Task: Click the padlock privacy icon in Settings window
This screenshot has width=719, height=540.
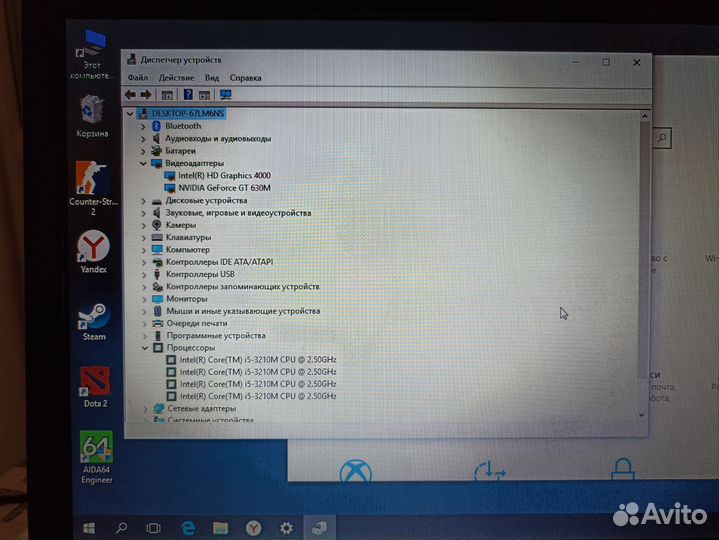Action: (x=623, y=468)
